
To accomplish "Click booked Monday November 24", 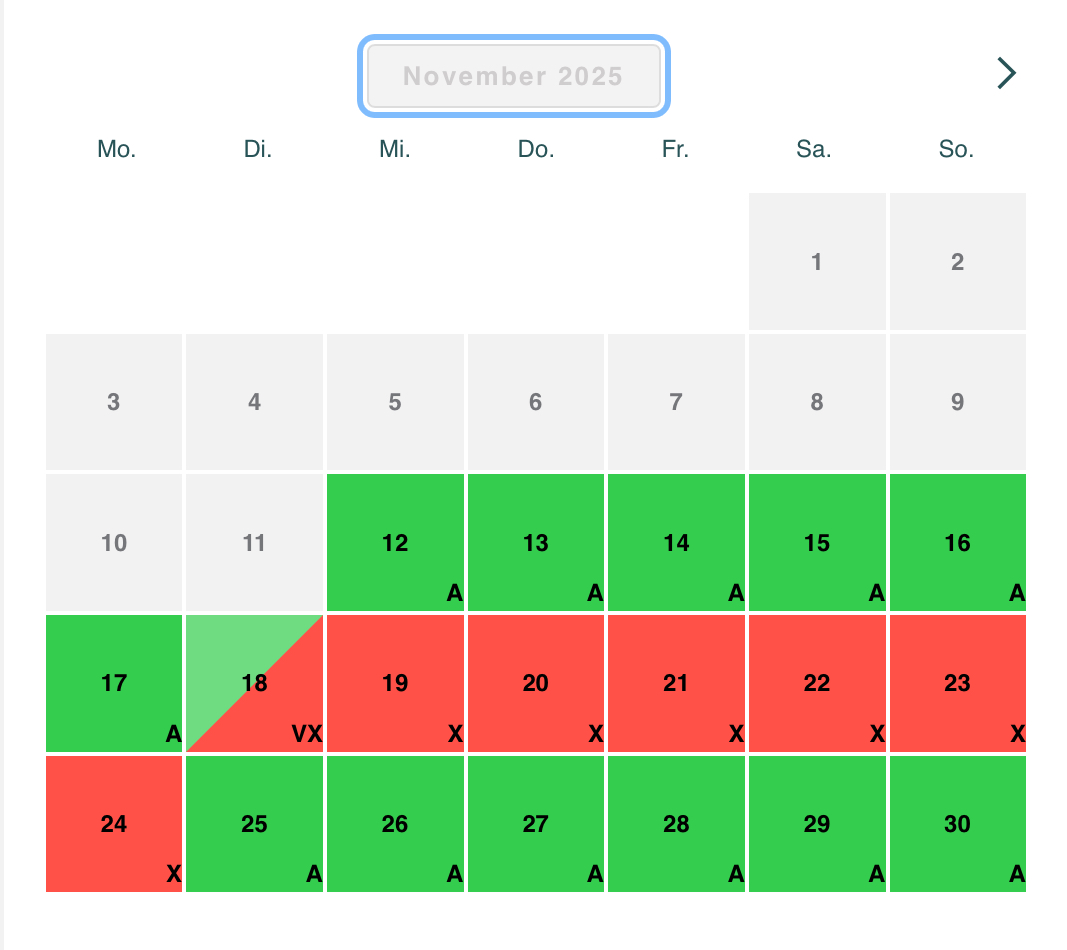I will coord(114,824).
